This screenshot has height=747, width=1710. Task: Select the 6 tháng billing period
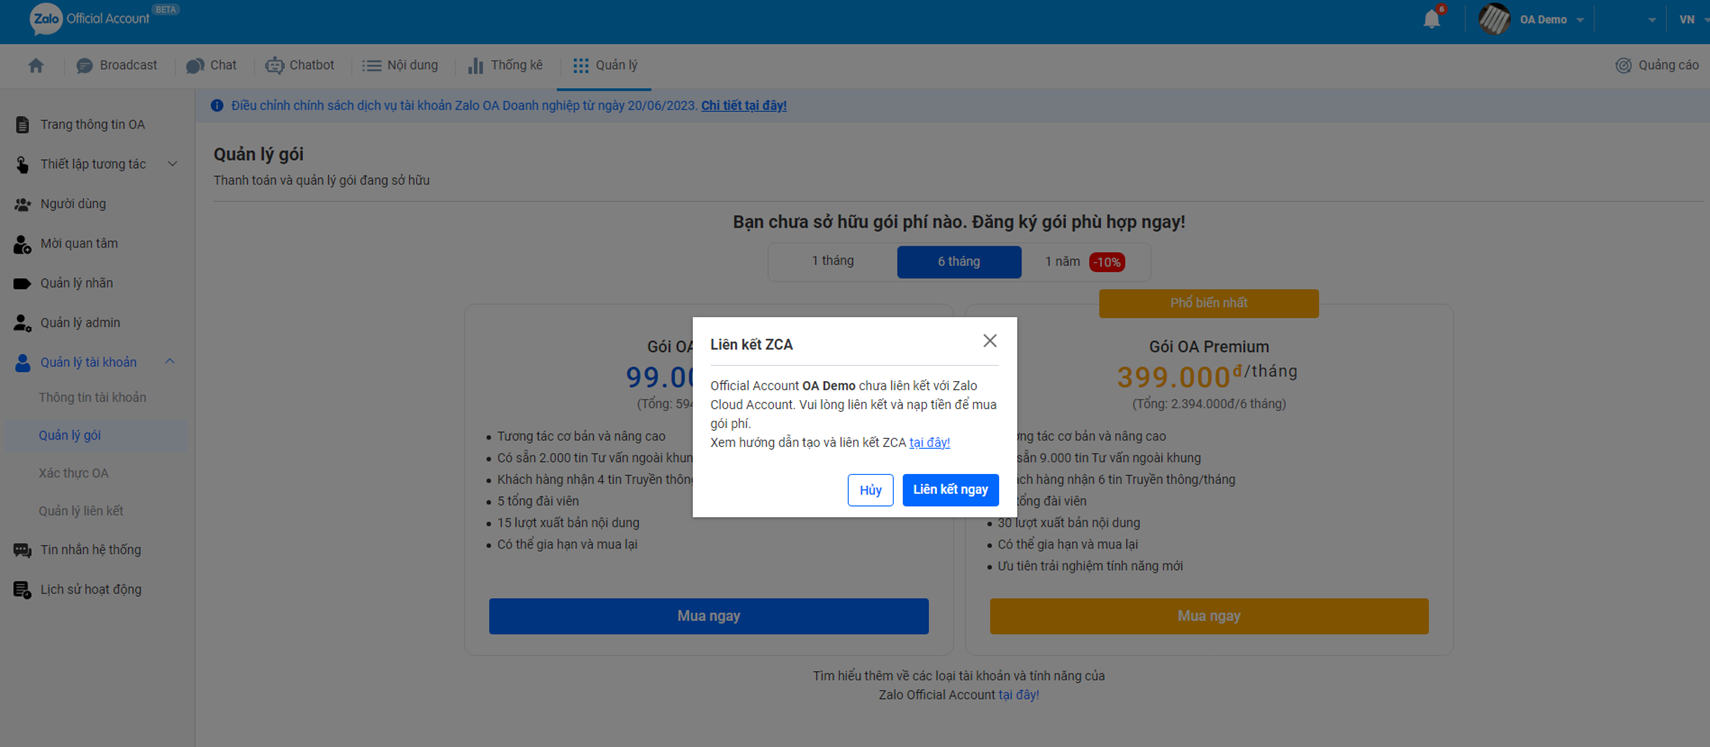[959, 262]
